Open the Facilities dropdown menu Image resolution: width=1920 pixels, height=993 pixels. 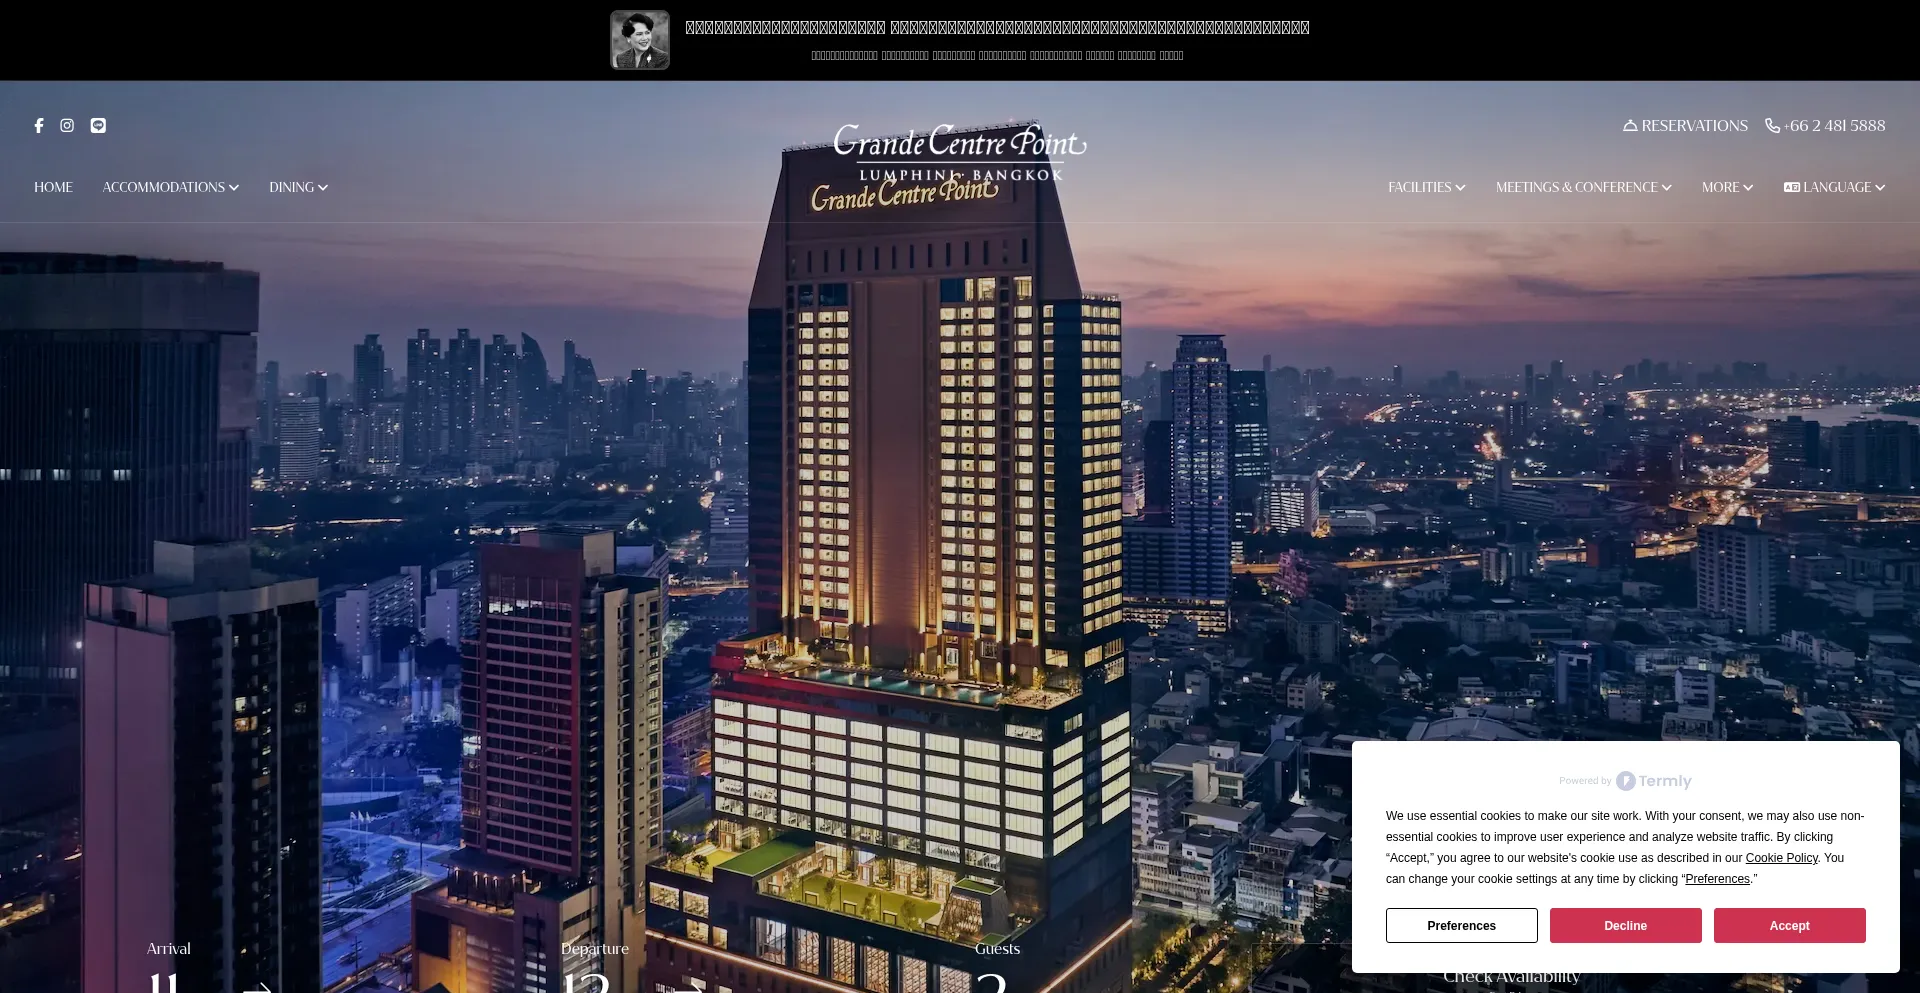[x=1426, y=188]
